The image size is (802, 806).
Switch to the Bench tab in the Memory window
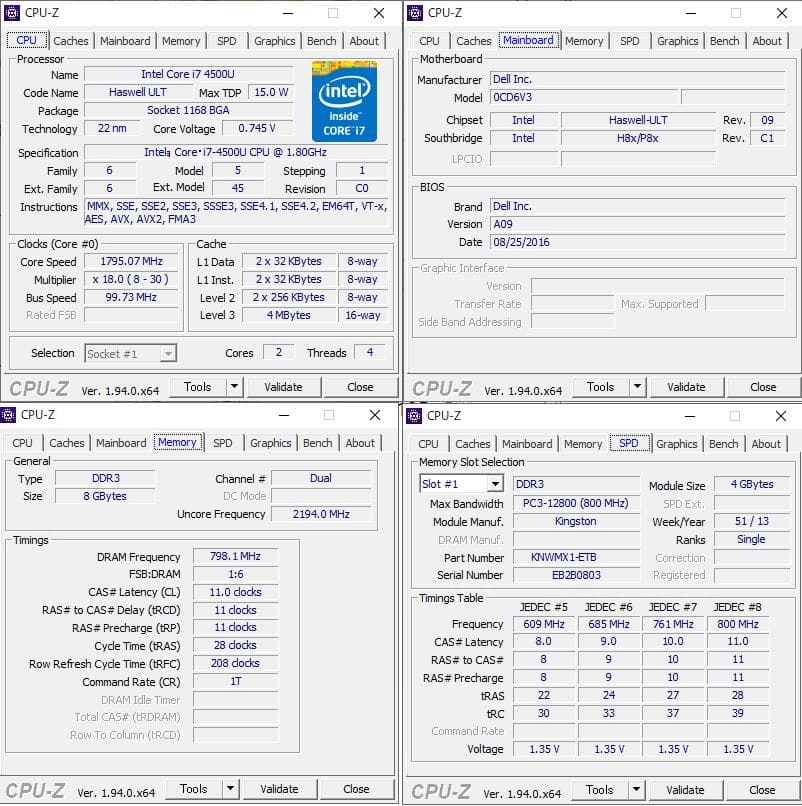click(x=317, y=443)
